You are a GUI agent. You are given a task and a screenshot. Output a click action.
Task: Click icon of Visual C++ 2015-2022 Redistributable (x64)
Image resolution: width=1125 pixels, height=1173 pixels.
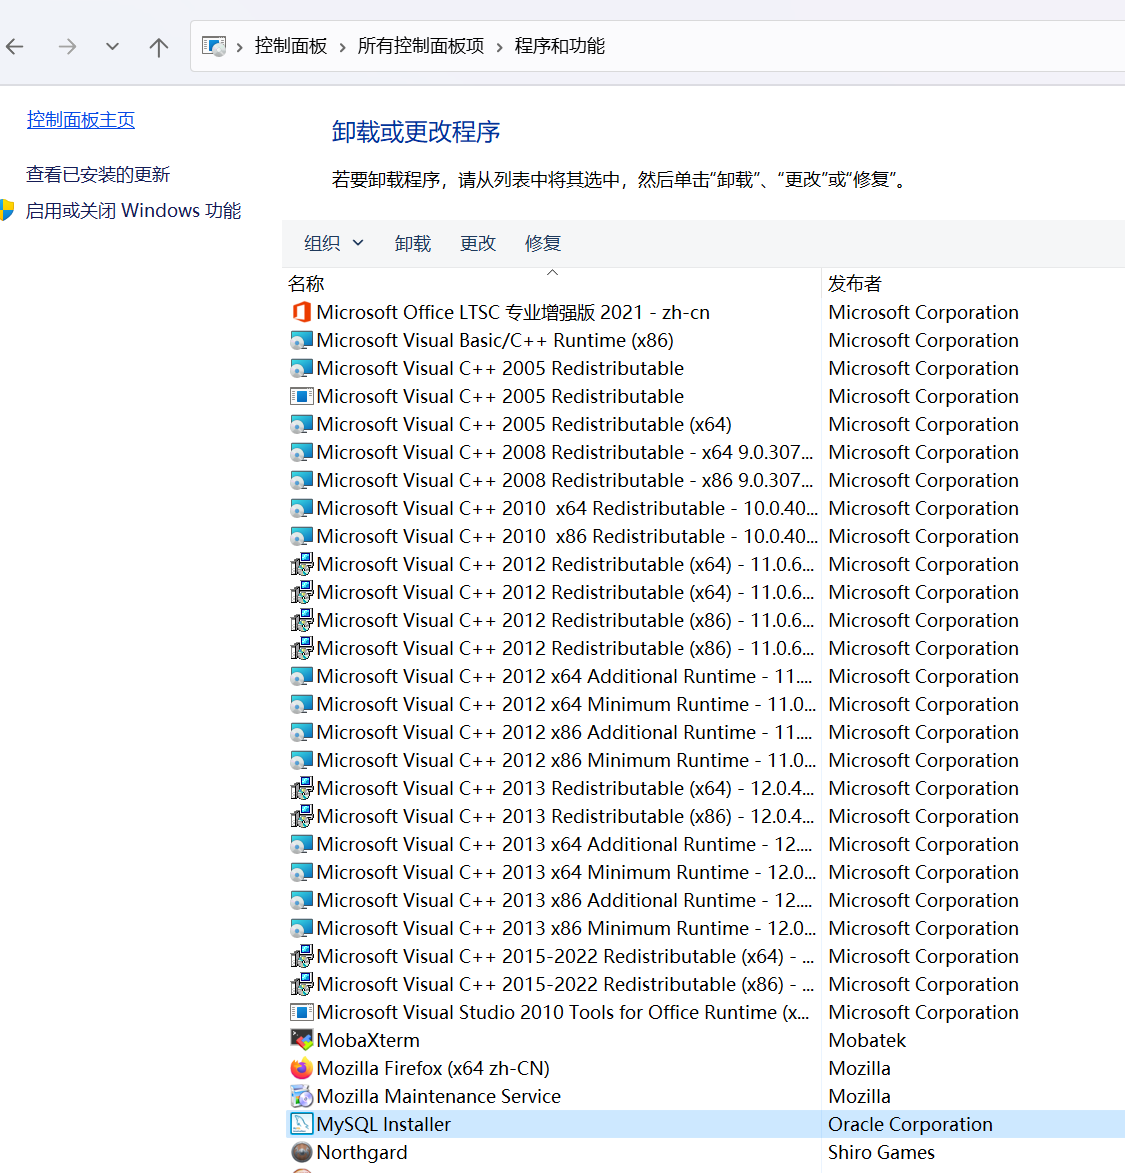(301, 957)
